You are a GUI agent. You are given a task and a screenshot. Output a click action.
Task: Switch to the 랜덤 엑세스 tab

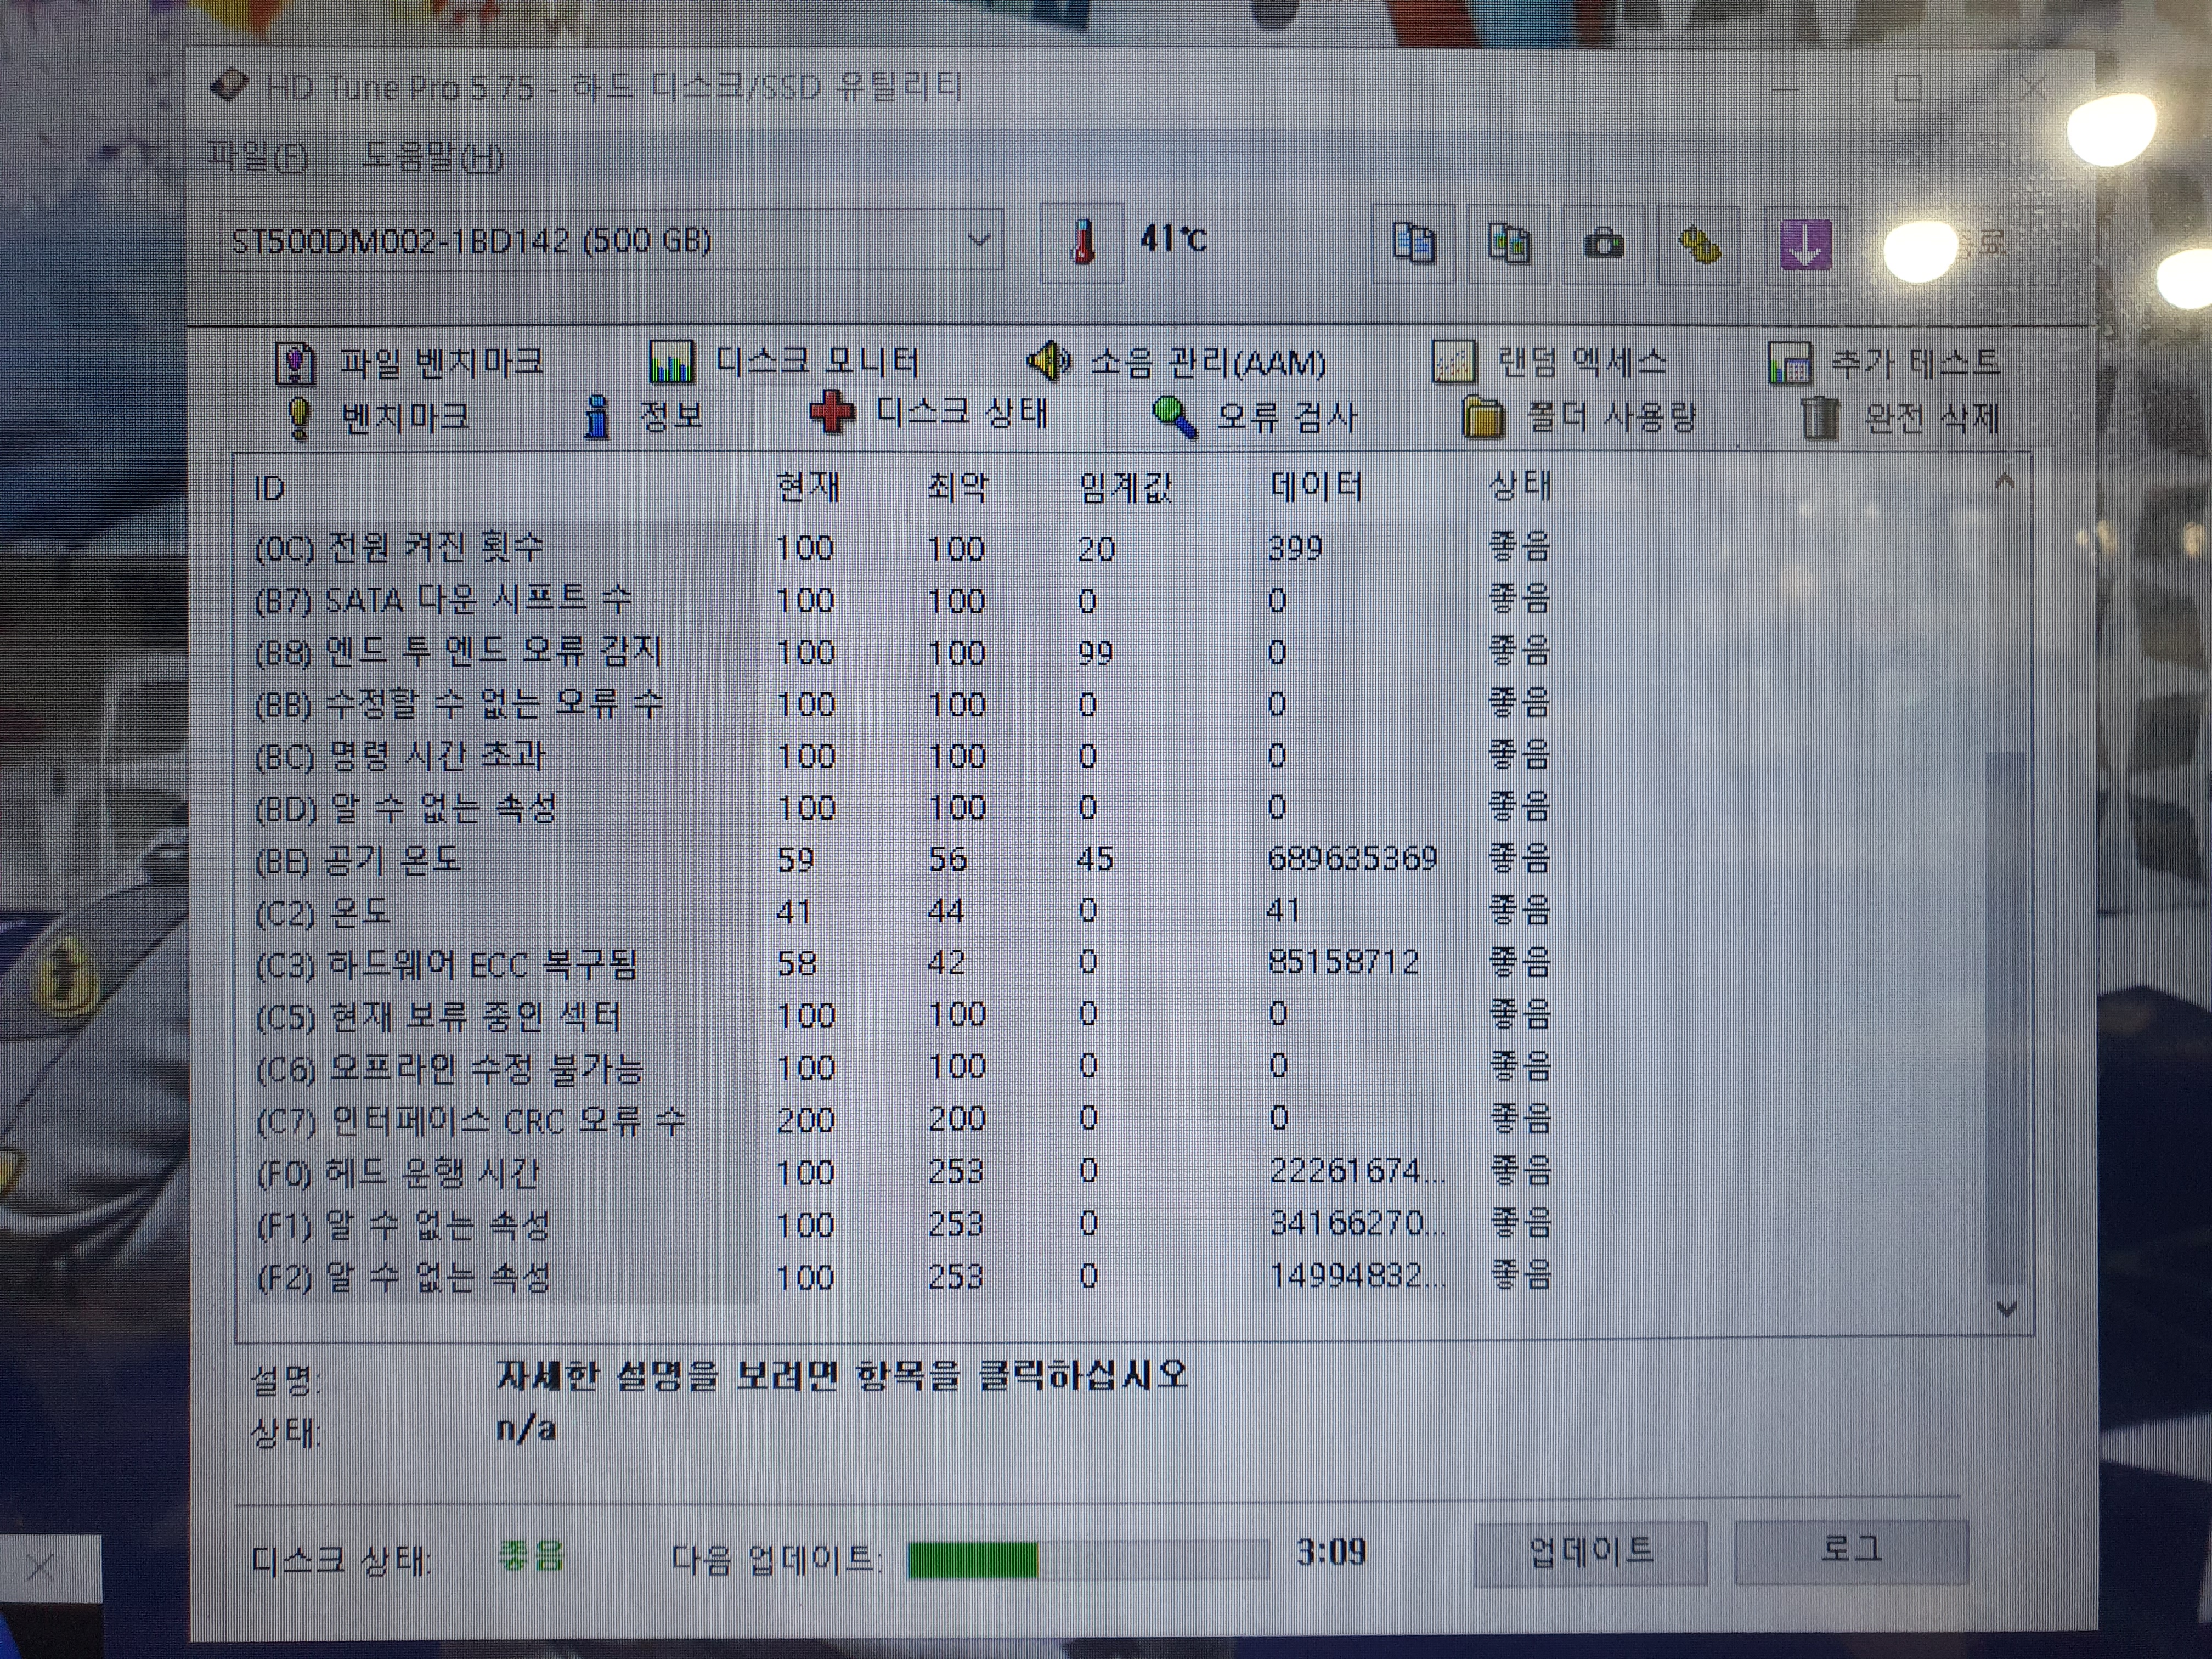[1549, 362]
